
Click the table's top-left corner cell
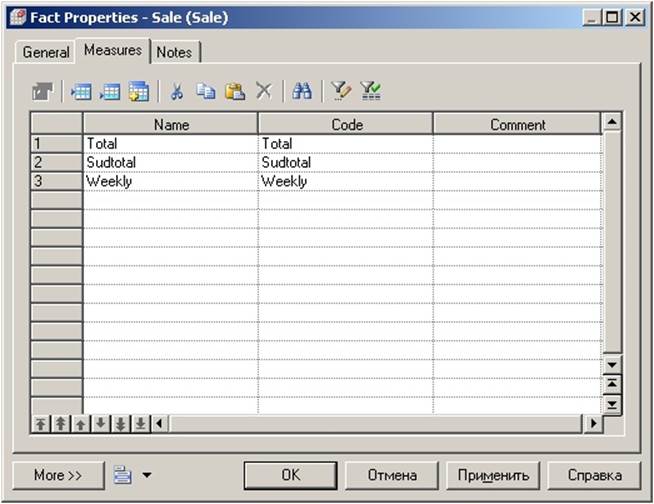(x=57, y=123)
